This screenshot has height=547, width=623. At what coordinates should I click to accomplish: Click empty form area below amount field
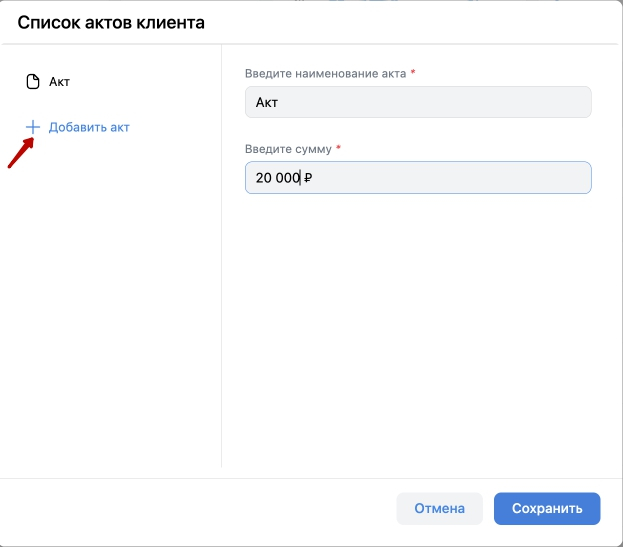[418, 320]
